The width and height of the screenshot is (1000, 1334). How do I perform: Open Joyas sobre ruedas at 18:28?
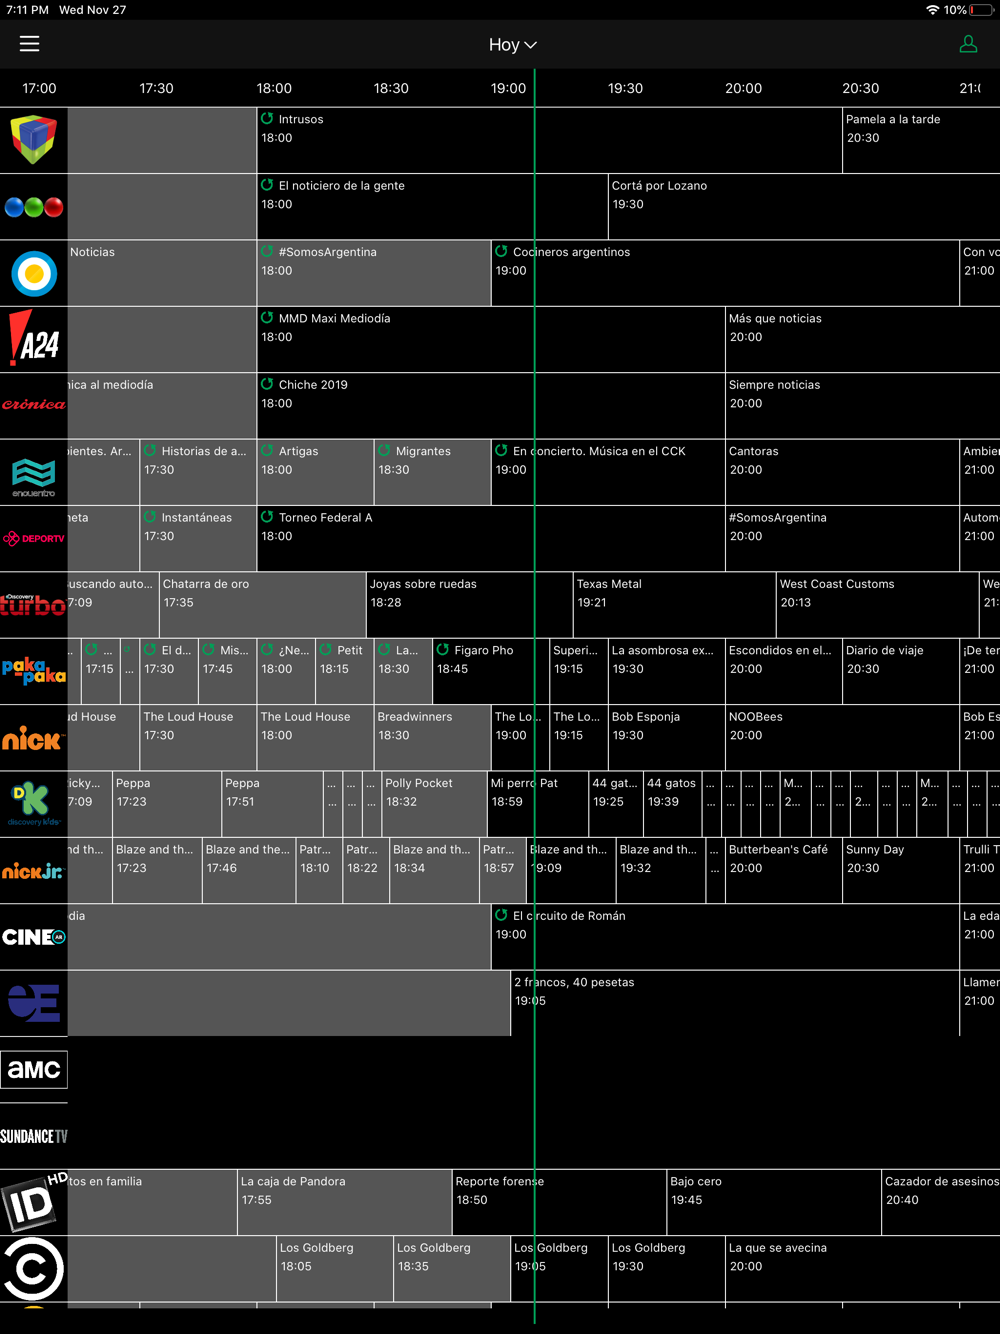pyautogui.click(x=470, y=605)
